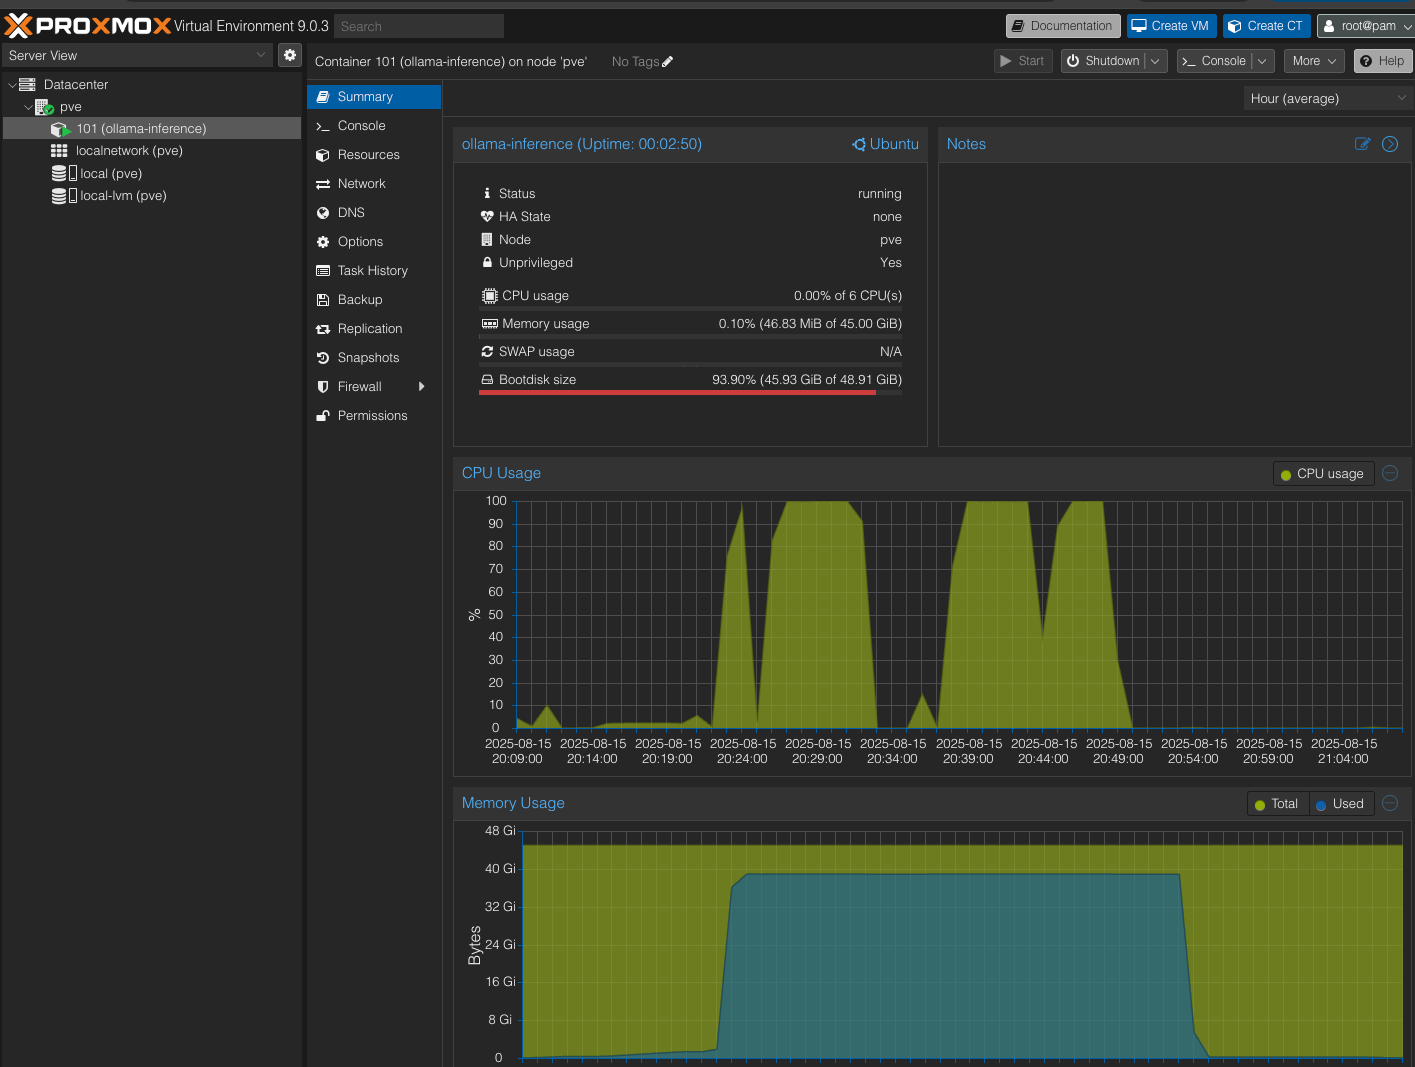Open the DNS section
The width and height of the screenshot is (1415, 1067).
[x=374, y=212]
